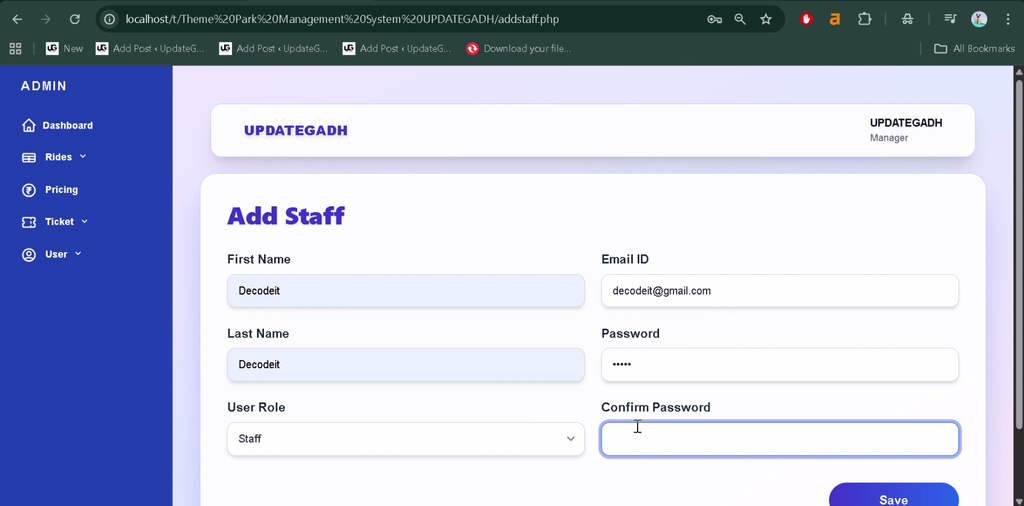Open the 'New' bookmark

(x=64, y=48)
